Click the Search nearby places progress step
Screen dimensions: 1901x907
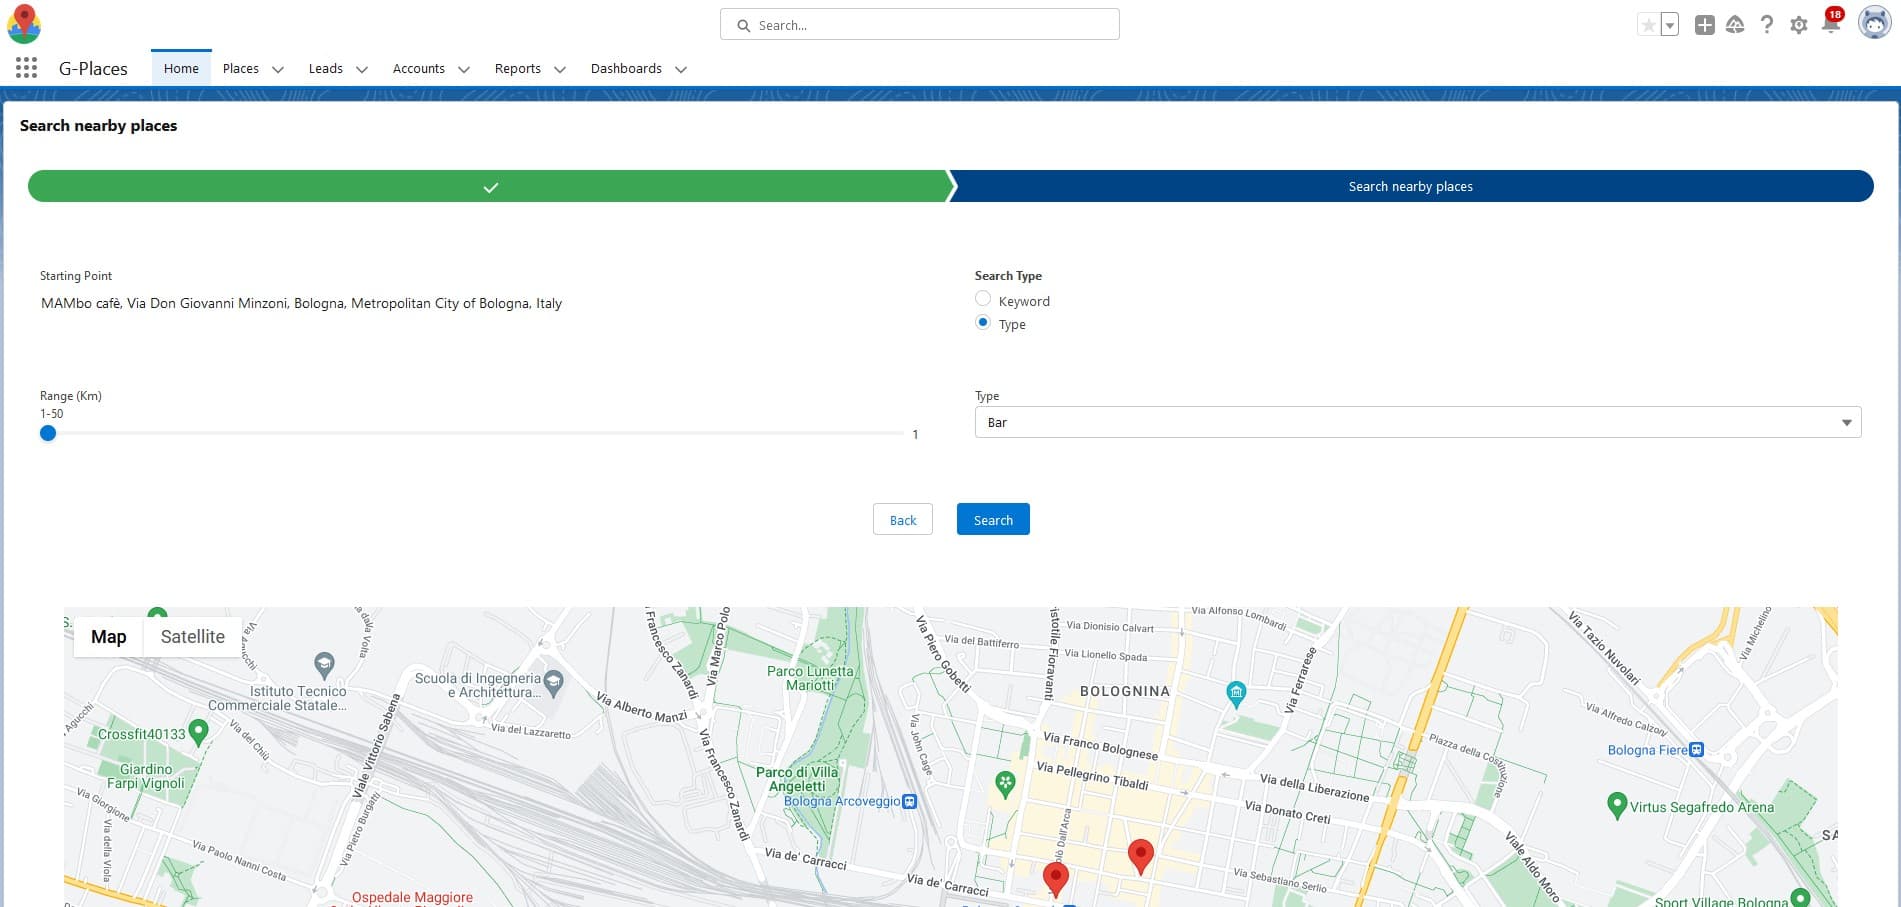[1410, 186]
